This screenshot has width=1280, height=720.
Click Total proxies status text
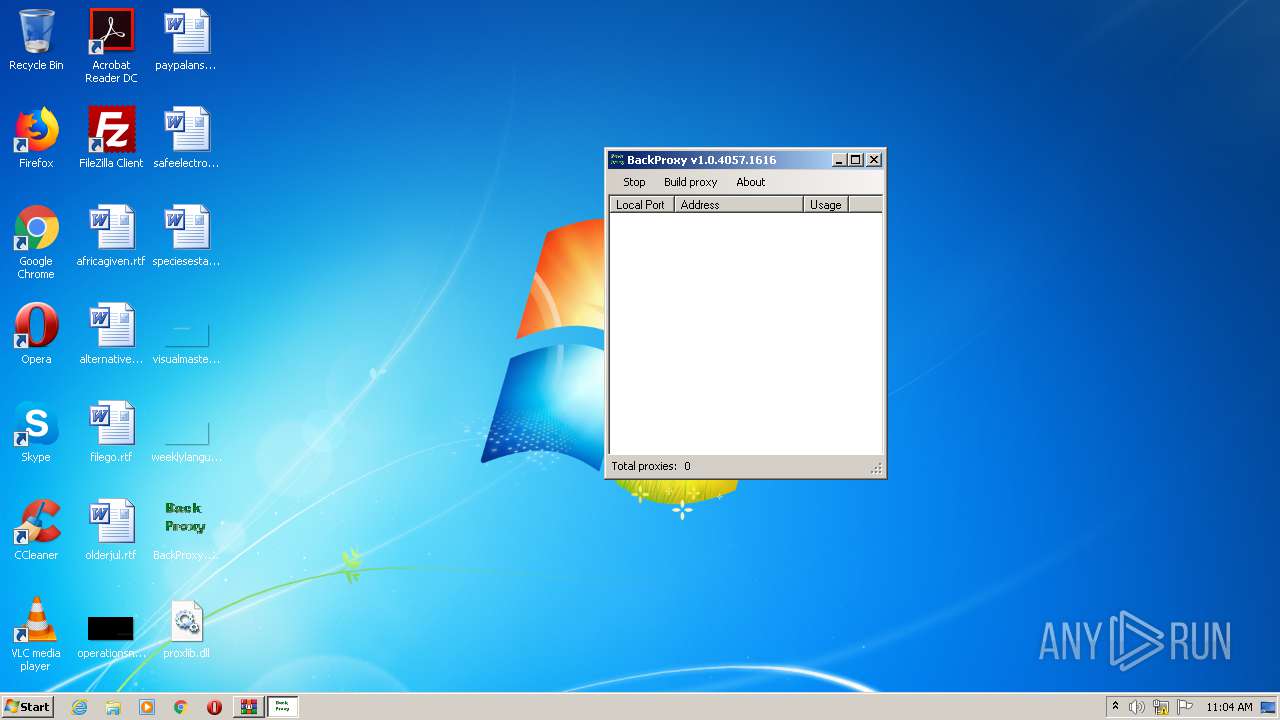point(651,466)
